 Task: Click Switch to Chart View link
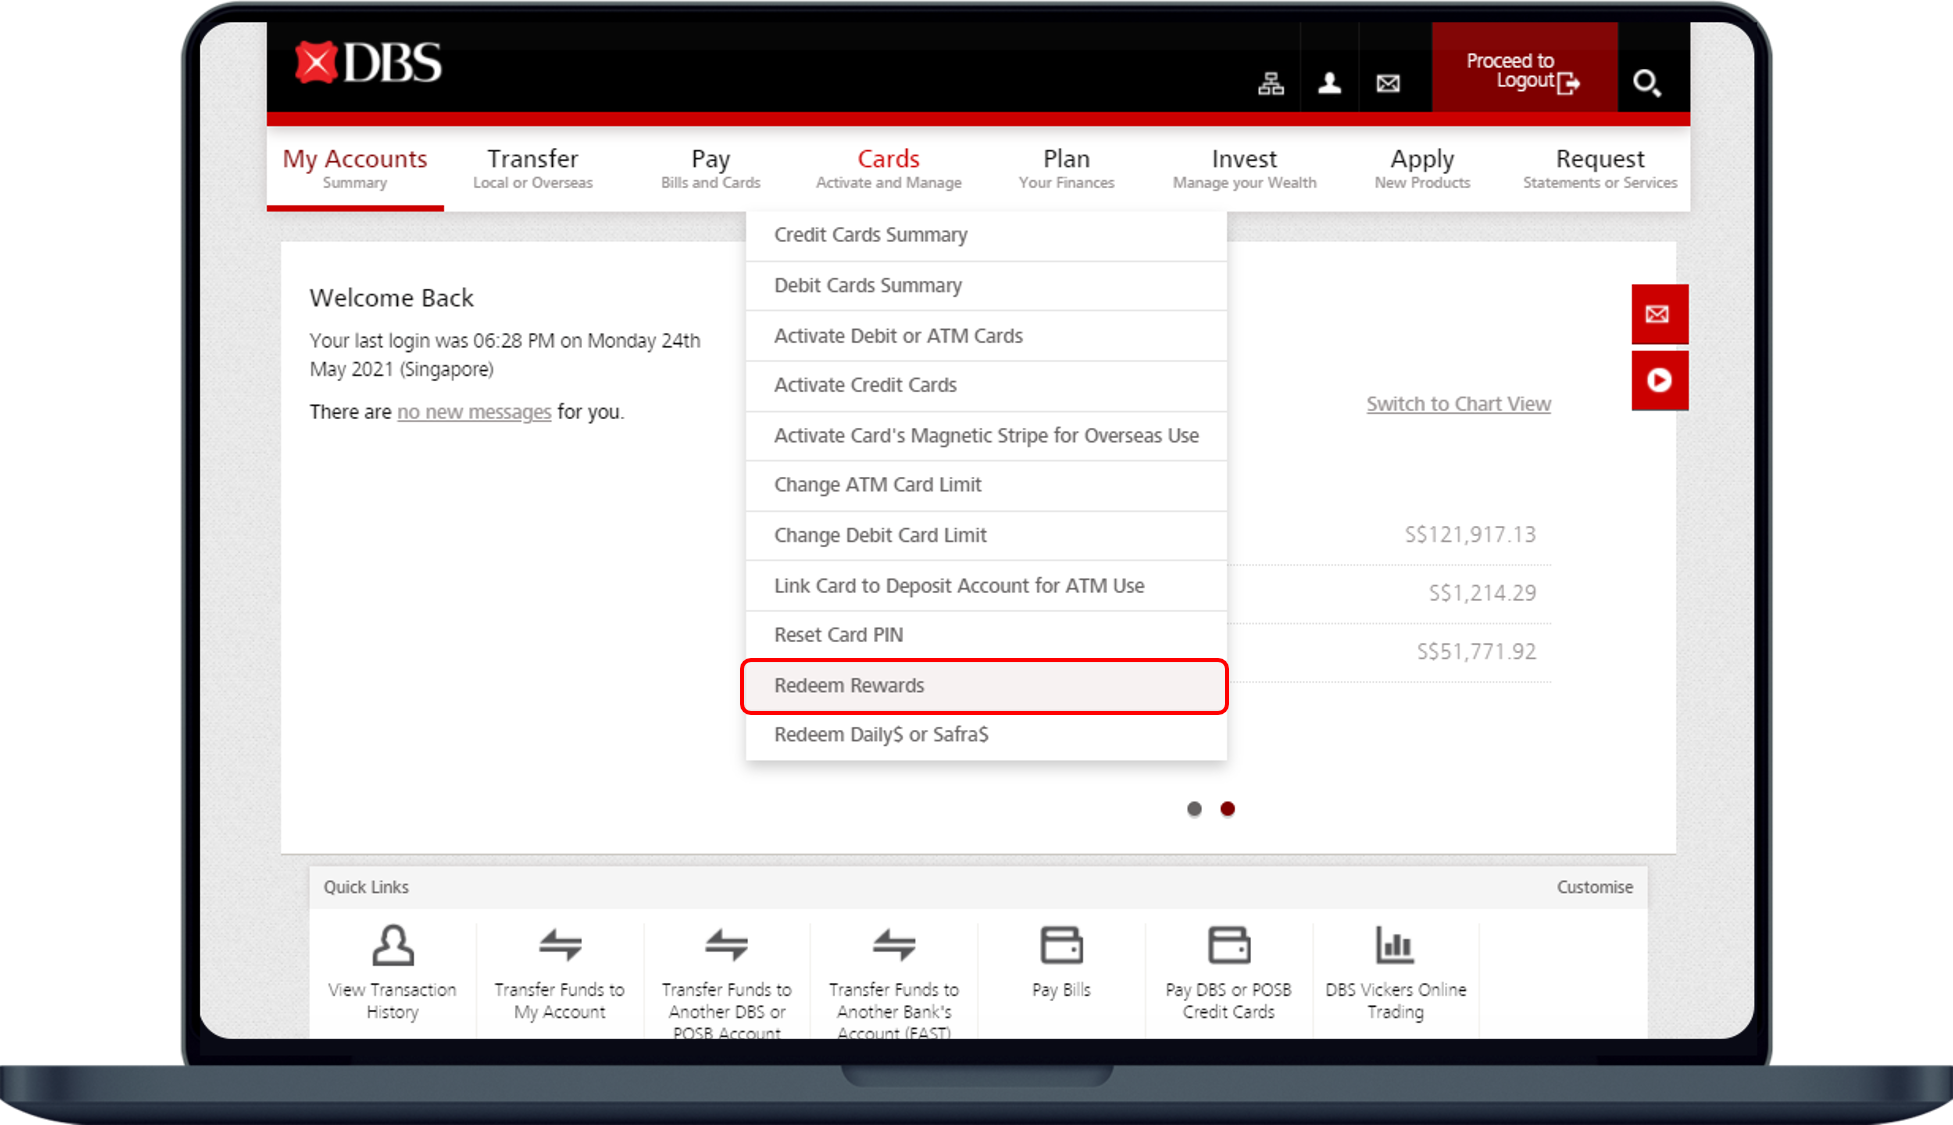coord(1458,404)
